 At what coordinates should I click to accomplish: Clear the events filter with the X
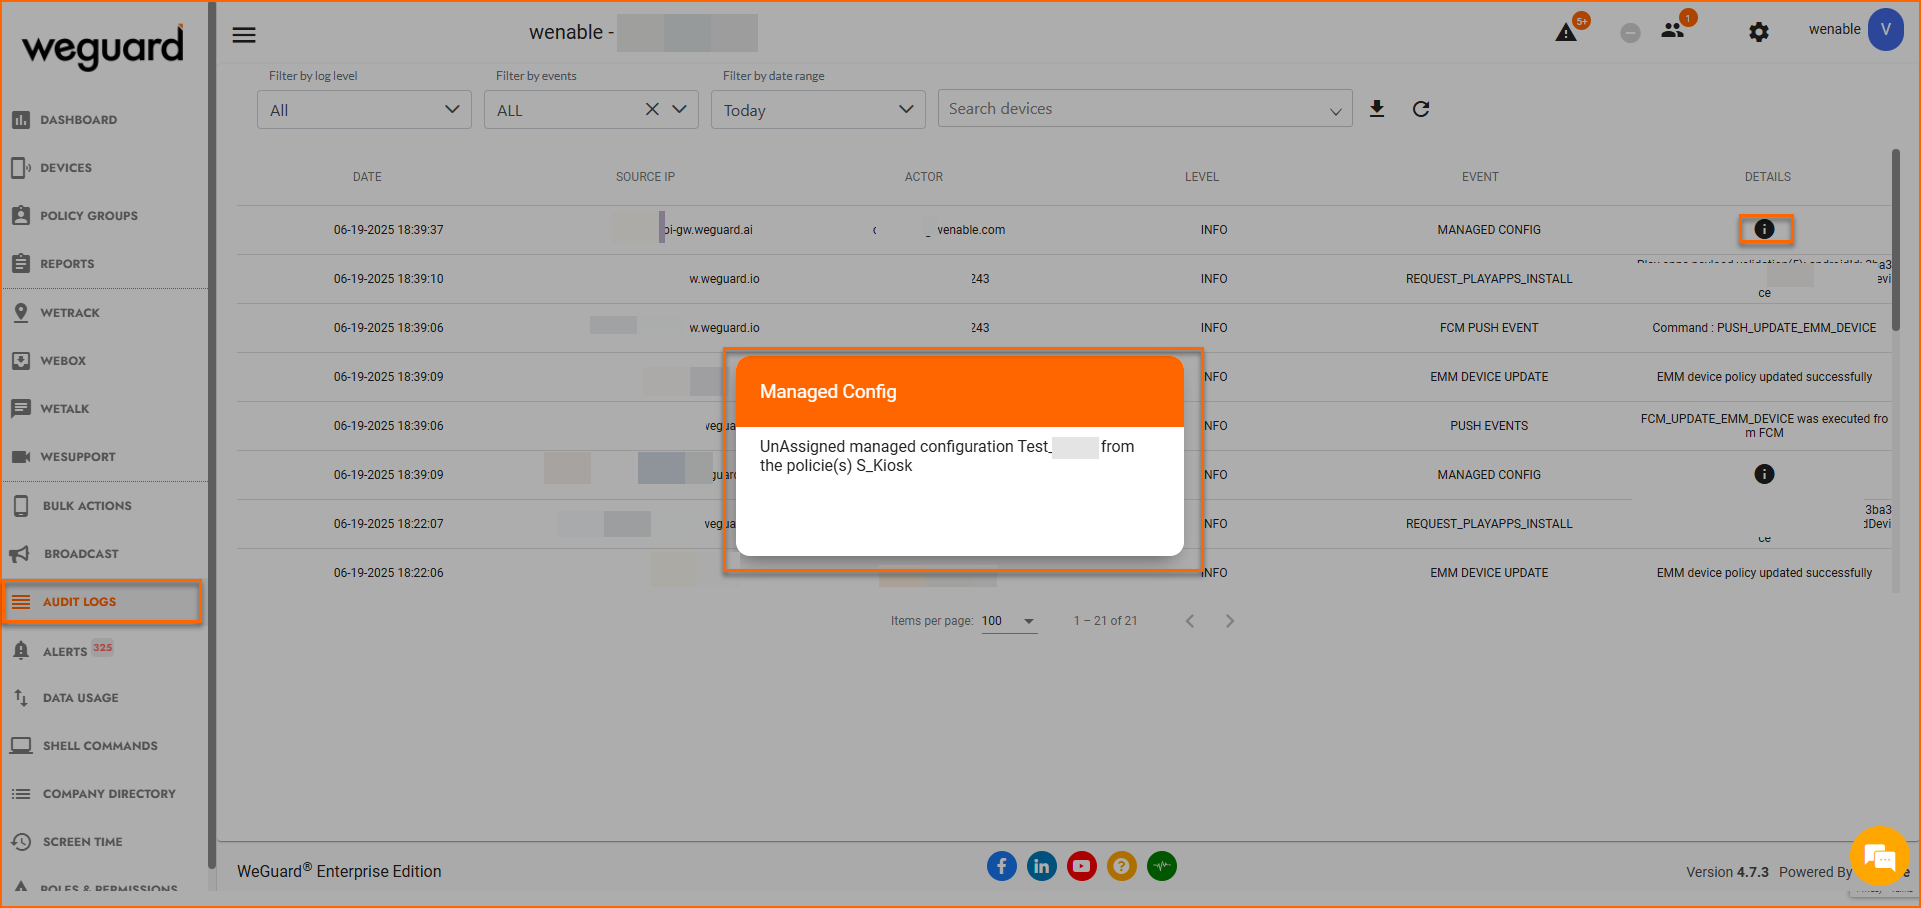point(652,109)
